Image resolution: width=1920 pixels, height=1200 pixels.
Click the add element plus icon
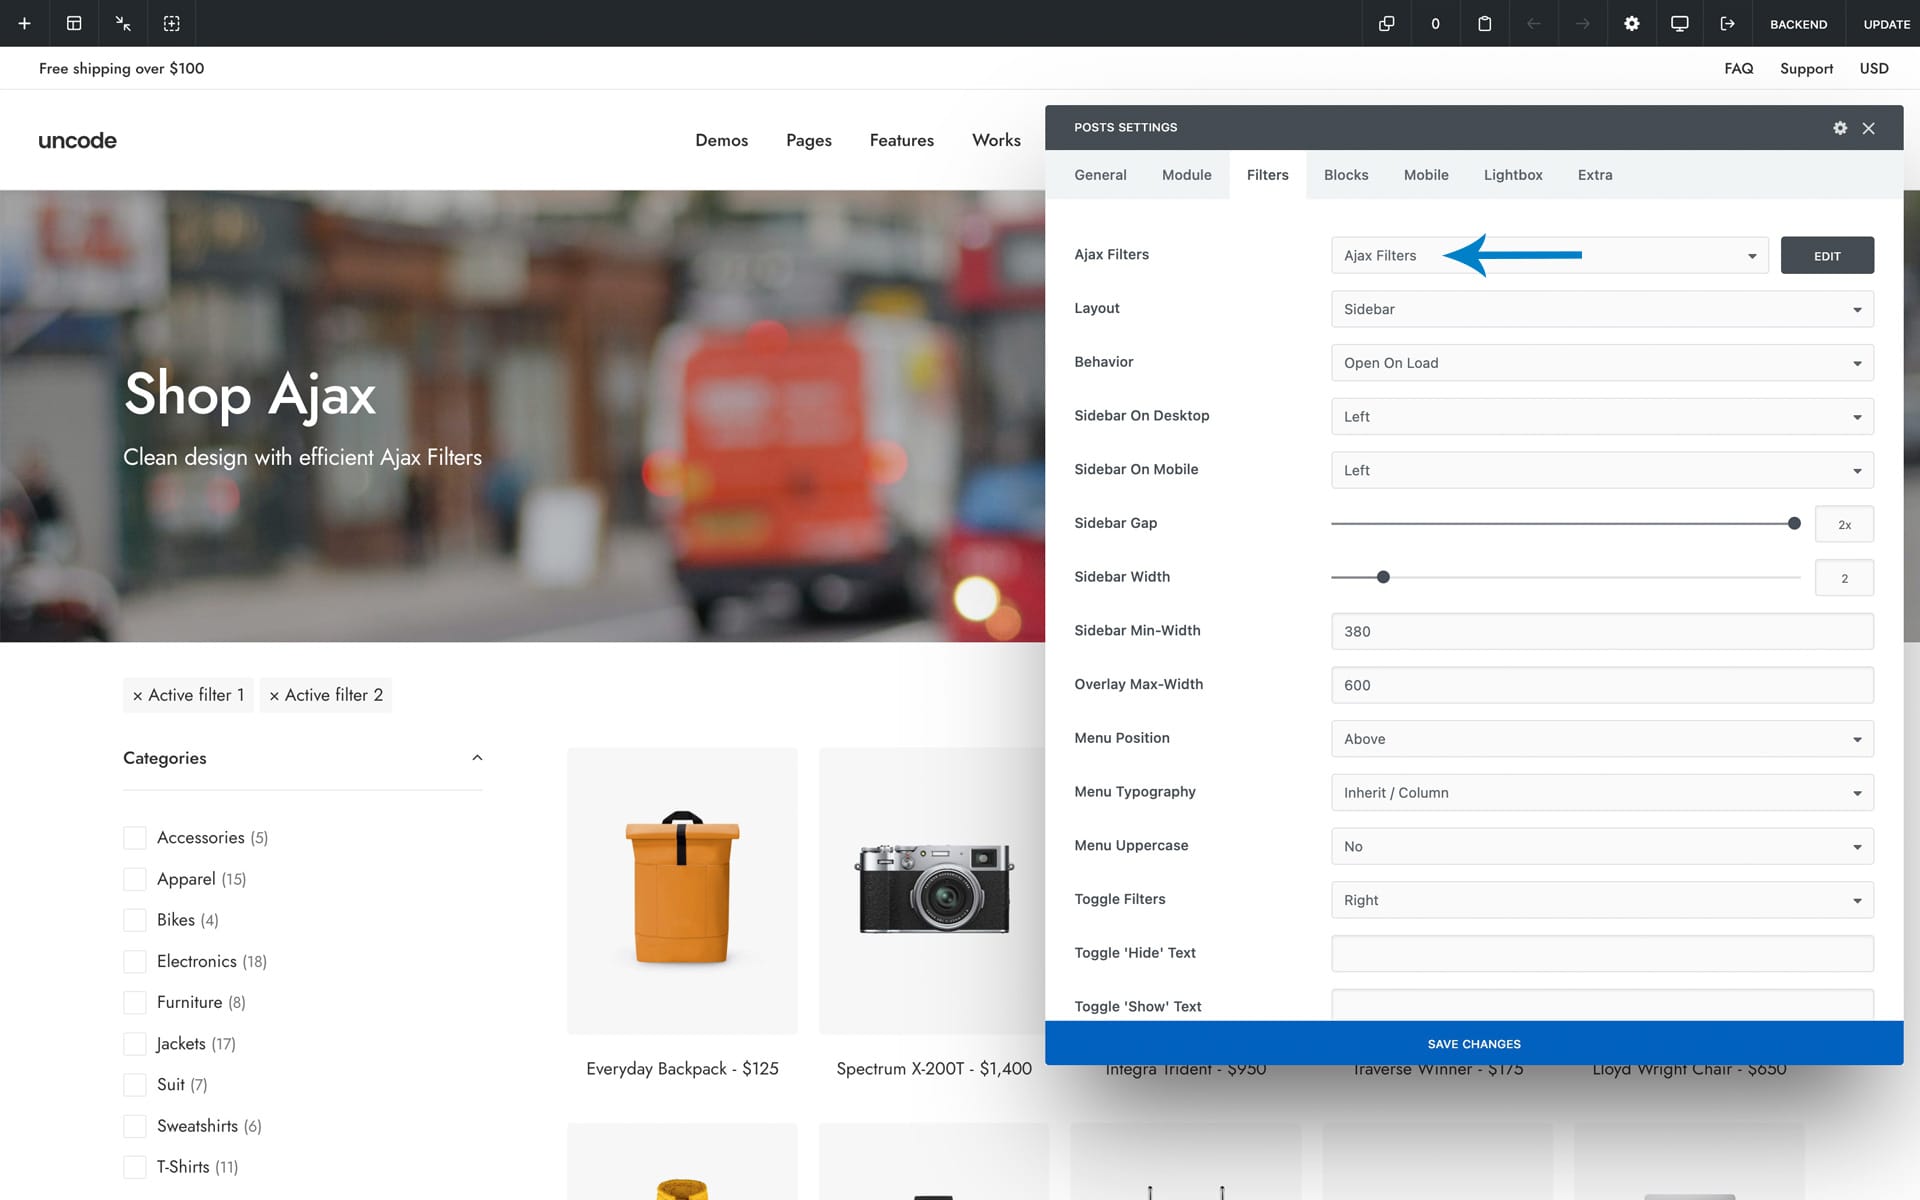pyautogui.click(x=24, y=23)
